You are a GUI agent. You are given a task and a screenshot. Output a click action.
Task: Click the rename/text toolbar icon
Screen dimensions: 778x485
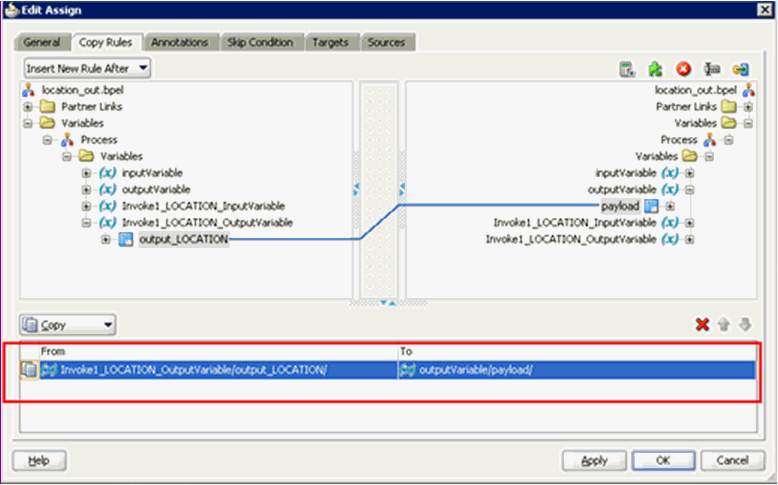pos(713,69)
